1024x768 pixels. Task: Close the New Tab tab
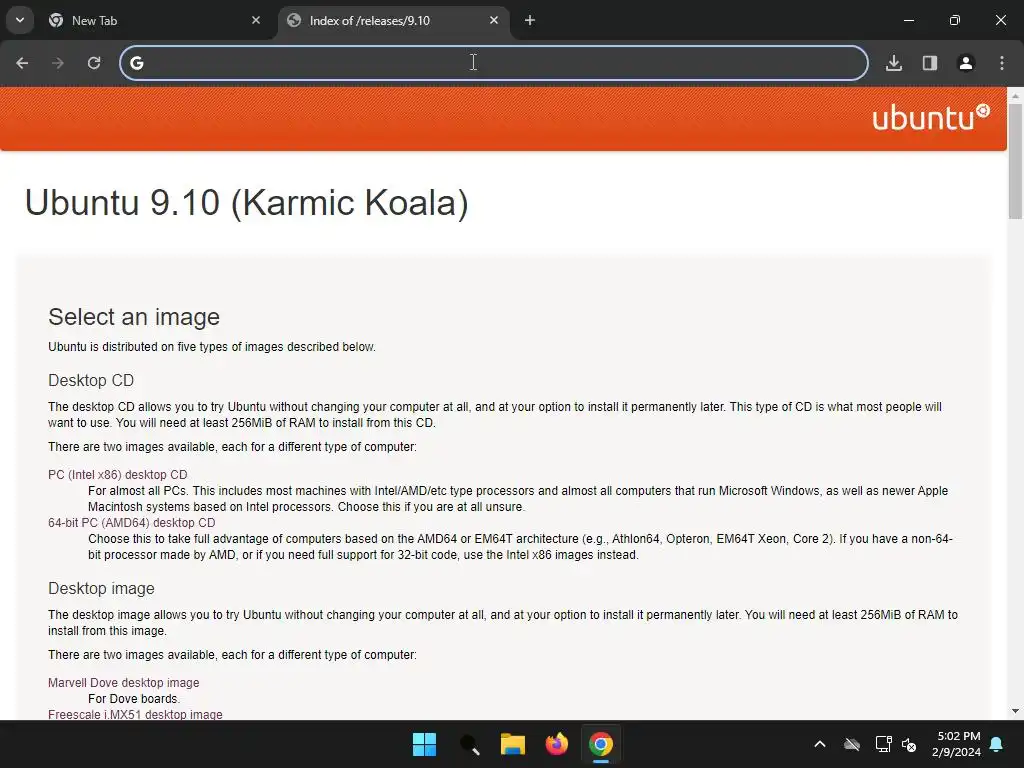click(x=256, y=20)
